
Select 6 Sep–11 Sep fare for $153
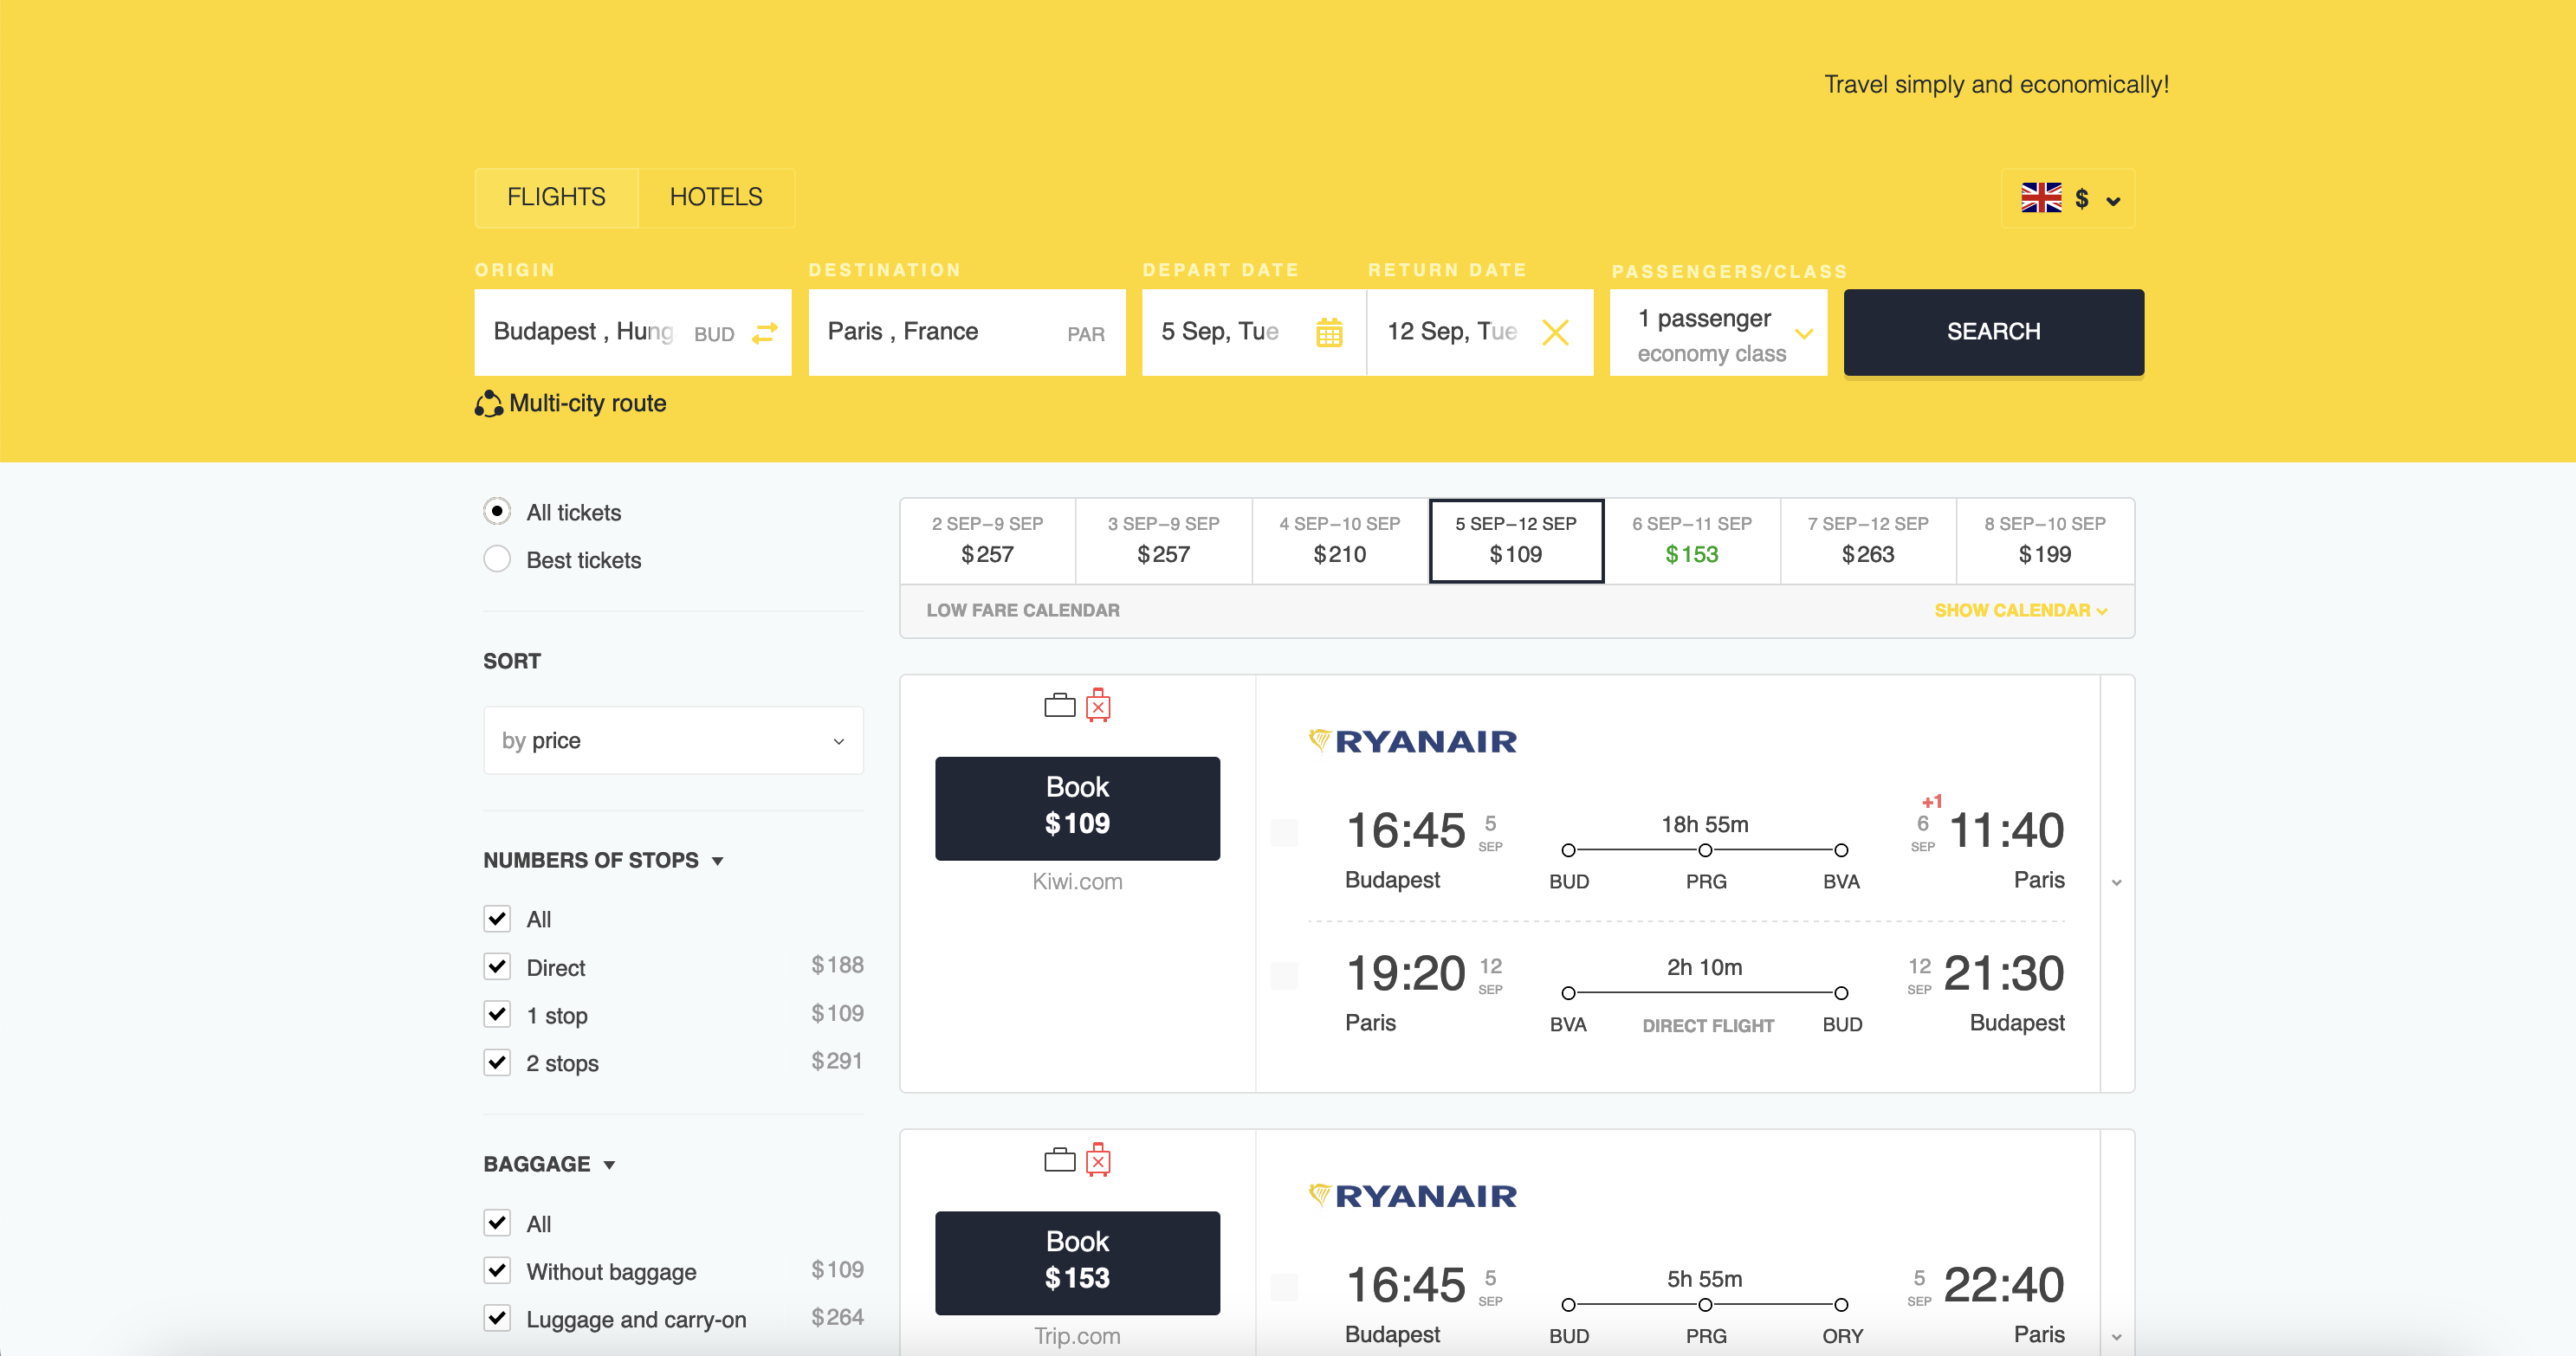1692,540
